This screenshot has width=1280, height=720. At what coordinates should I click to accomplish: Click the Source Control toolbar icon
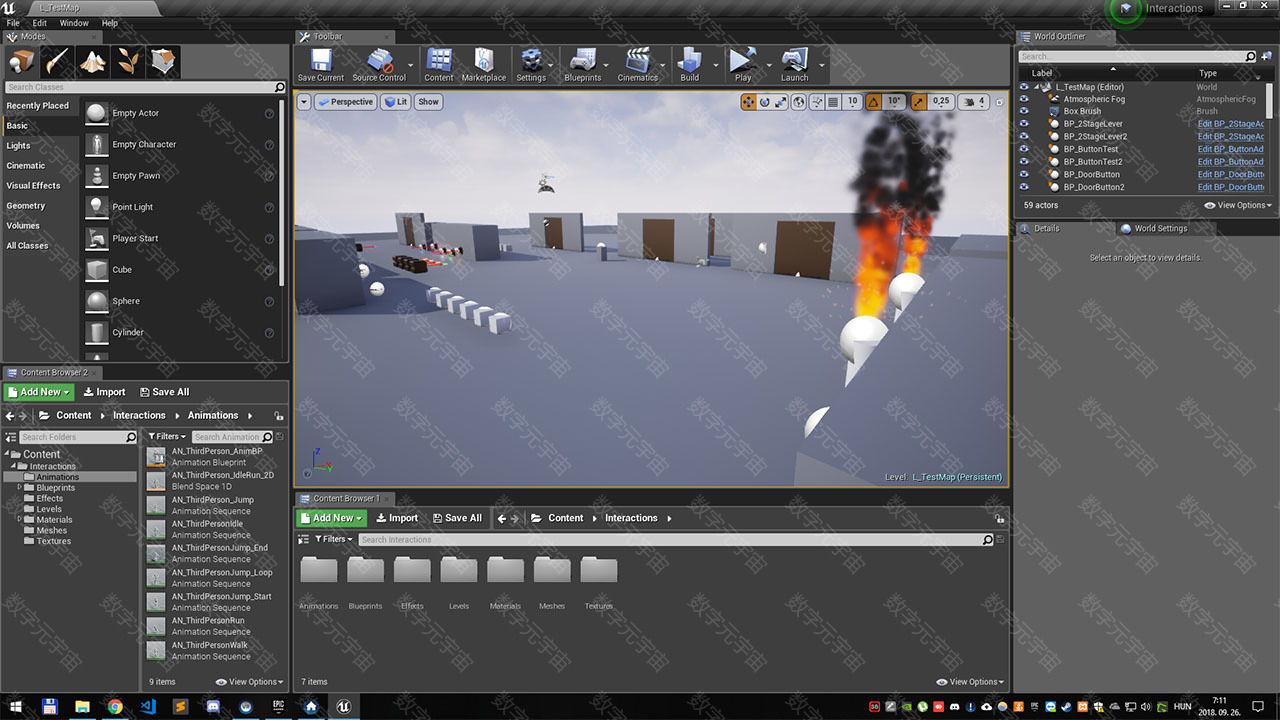379,65
